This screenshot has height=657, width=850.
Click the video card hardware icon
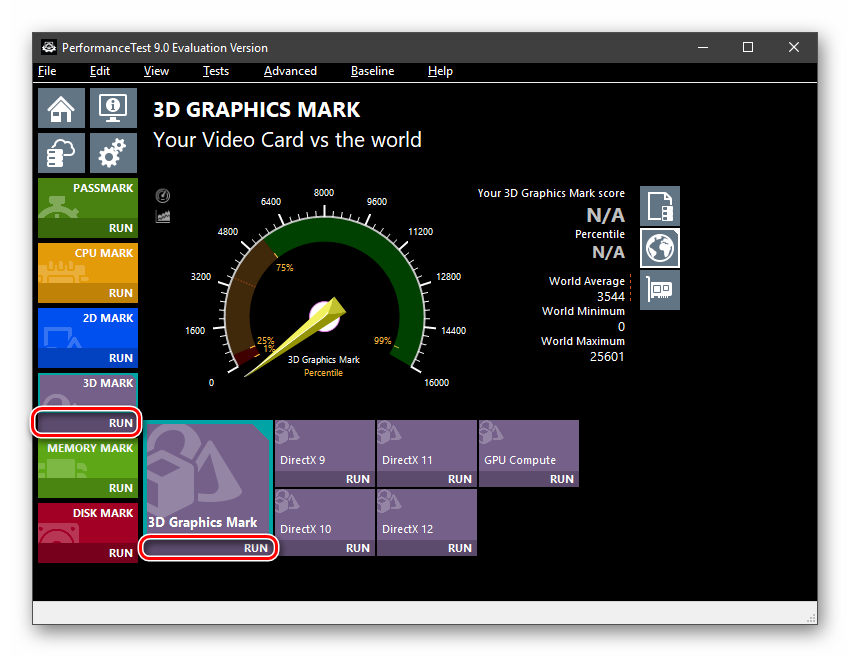coord(660,290)
